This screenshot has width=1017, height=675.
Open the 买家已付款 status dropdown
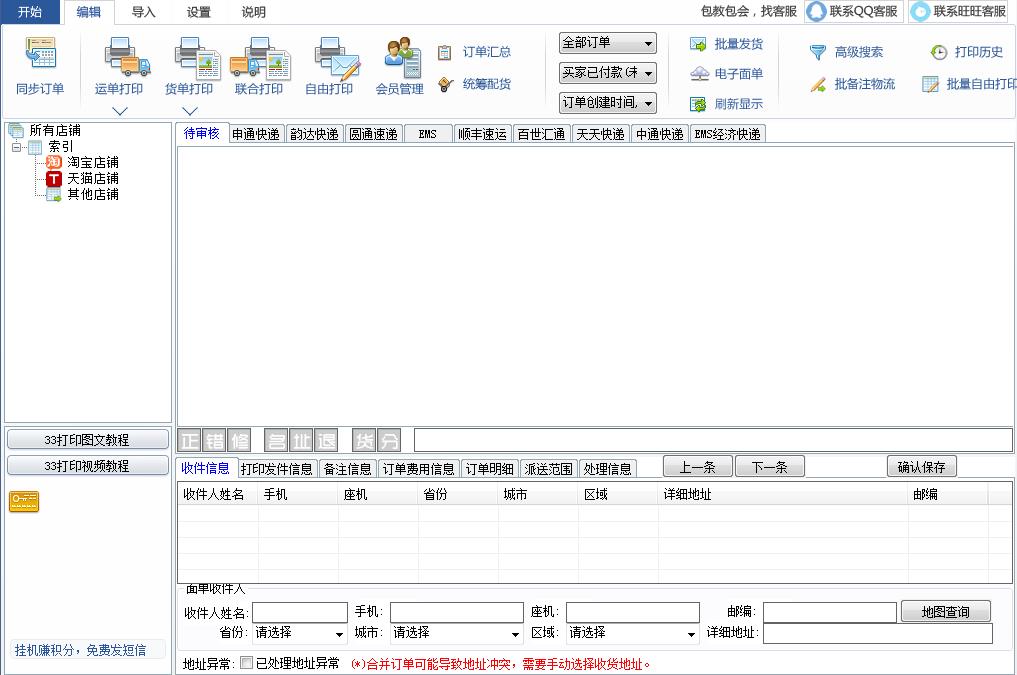607,73
